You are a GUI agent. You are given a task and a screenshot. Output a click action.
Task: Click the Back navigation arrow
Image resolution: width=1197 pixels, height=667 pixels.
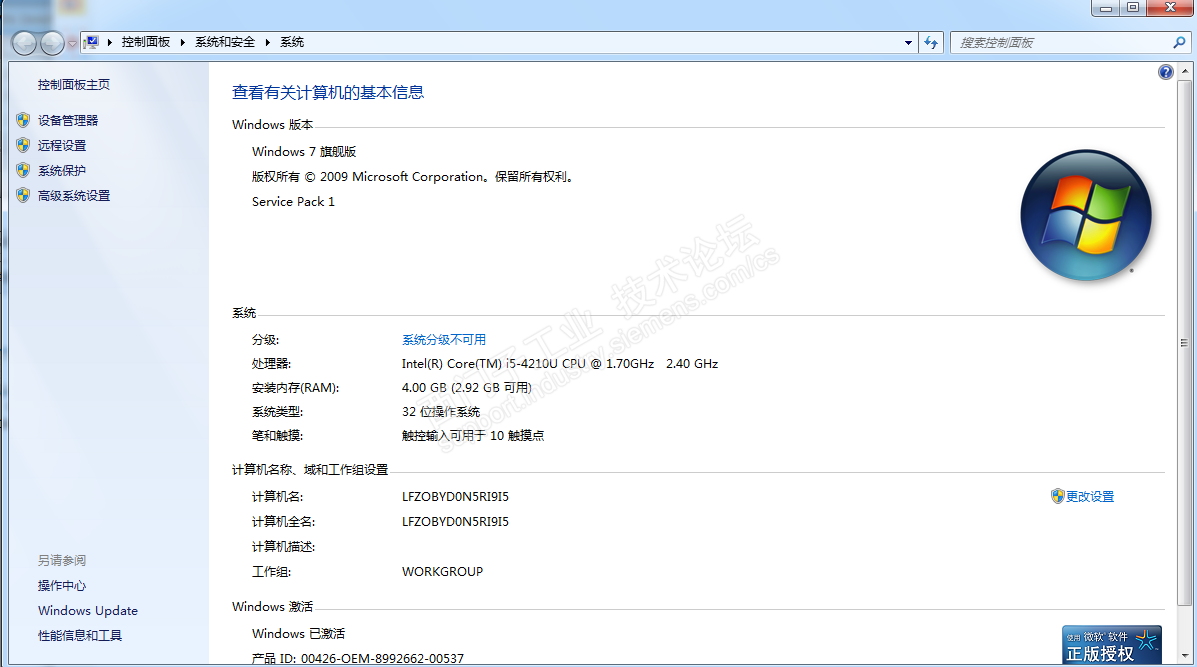tap(24, 43)
